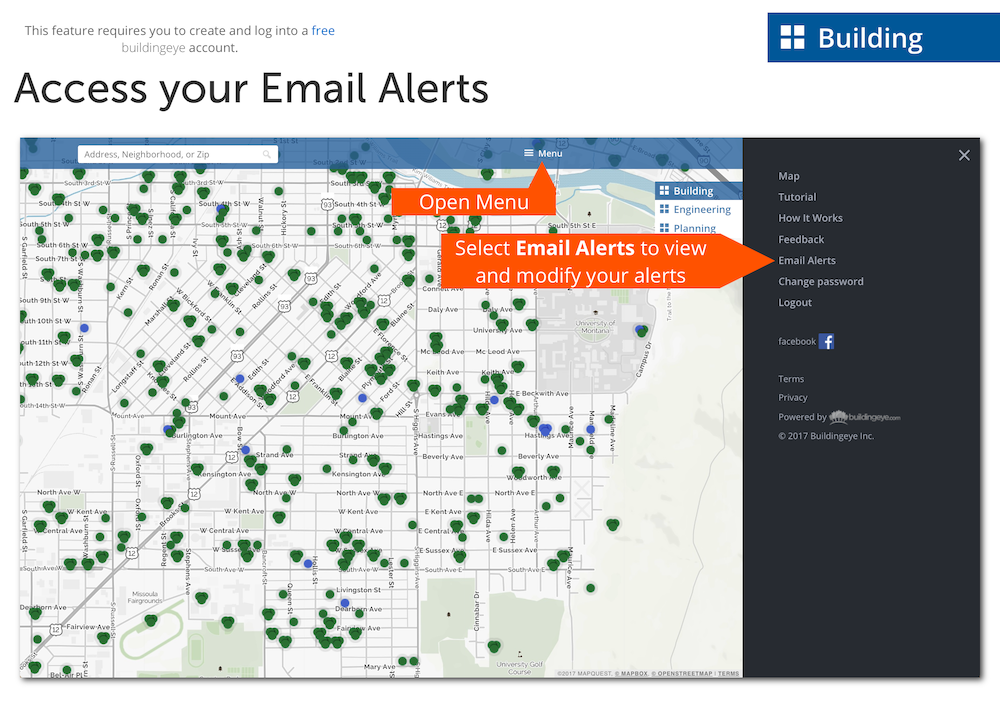Open the Terms link in the side menu
This screenshot has width=1000, height=715.
coord(791,379)
